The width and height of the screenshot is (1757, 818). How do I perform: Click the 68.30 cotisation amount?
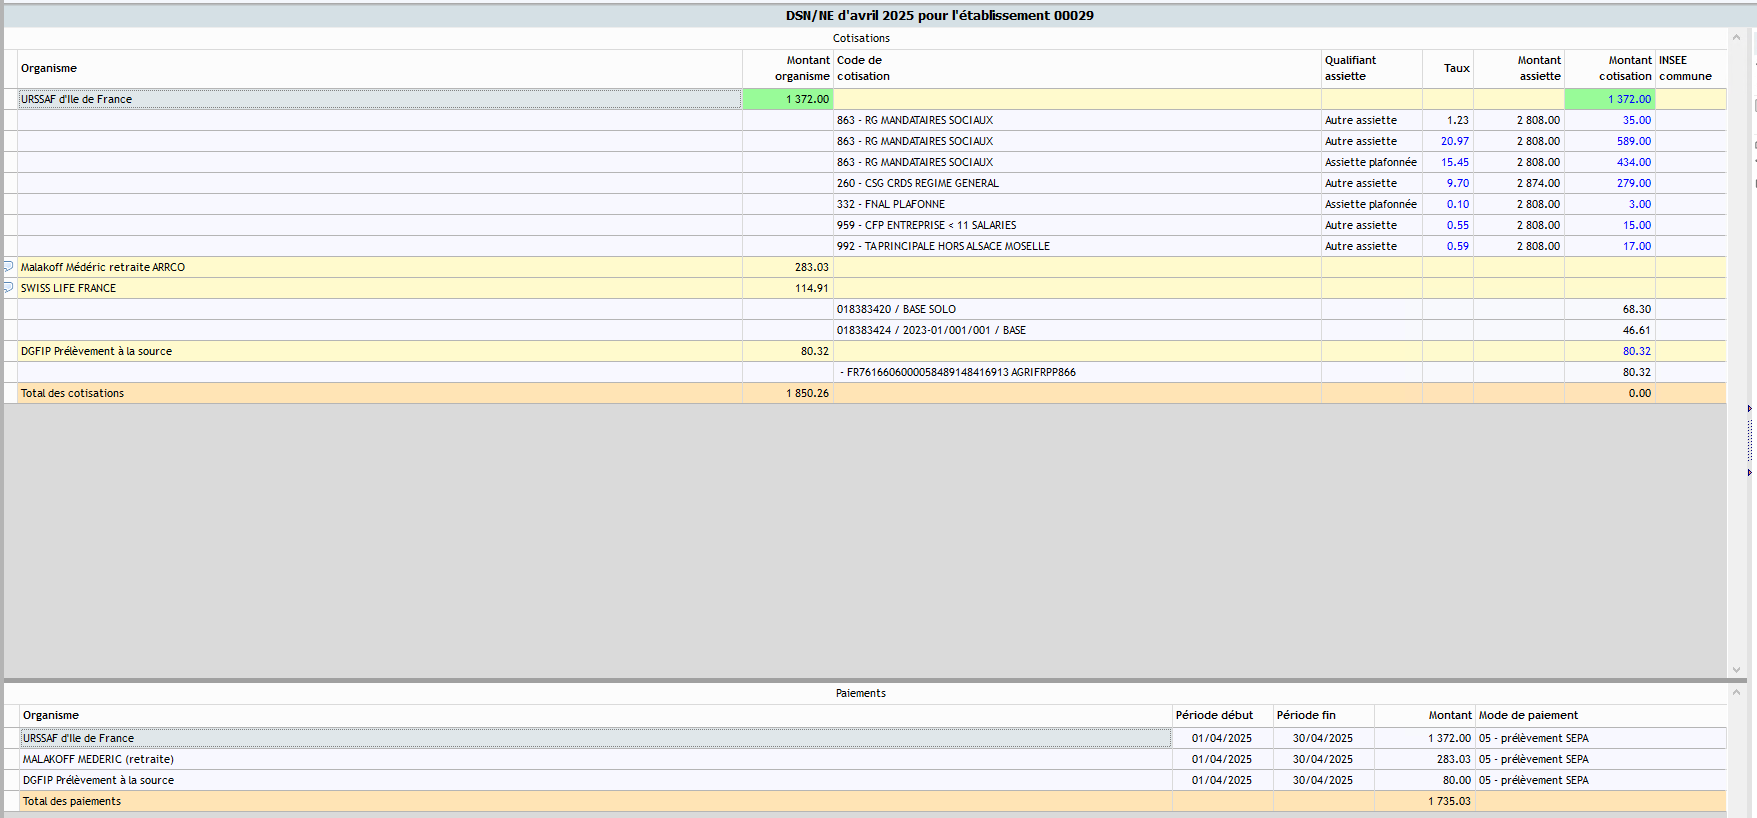click(x=1637, y=309)
